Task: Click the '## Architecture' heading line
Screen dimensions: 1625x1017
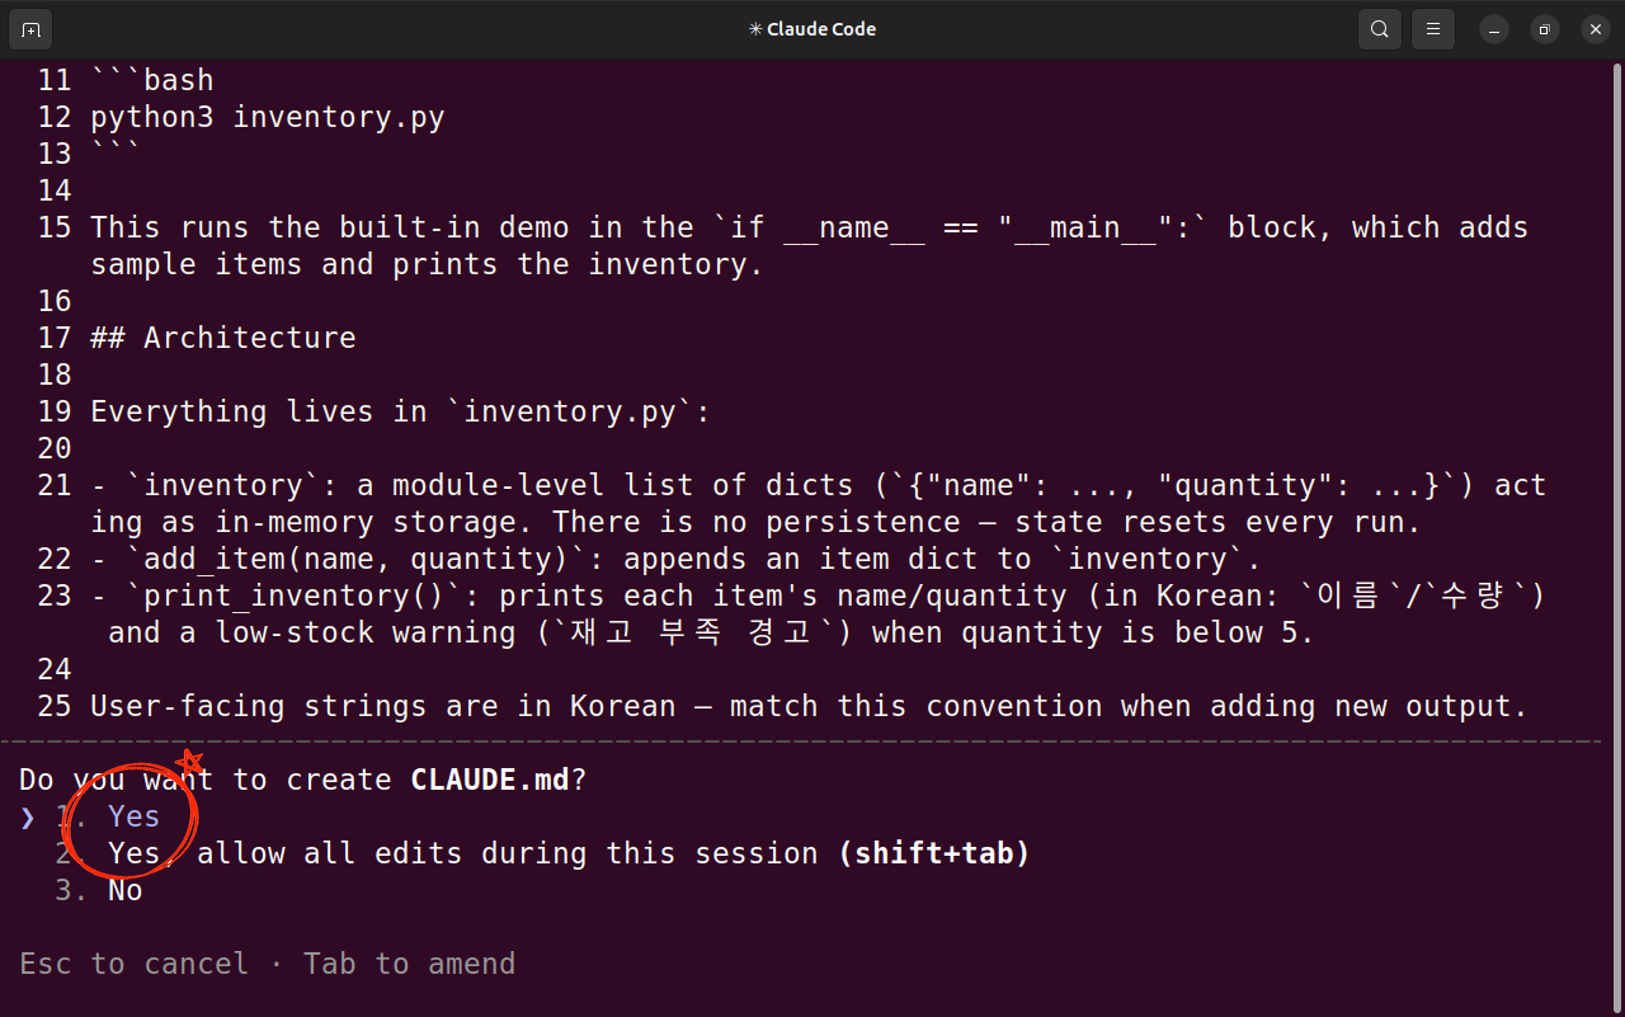Action: click(223, 338)
